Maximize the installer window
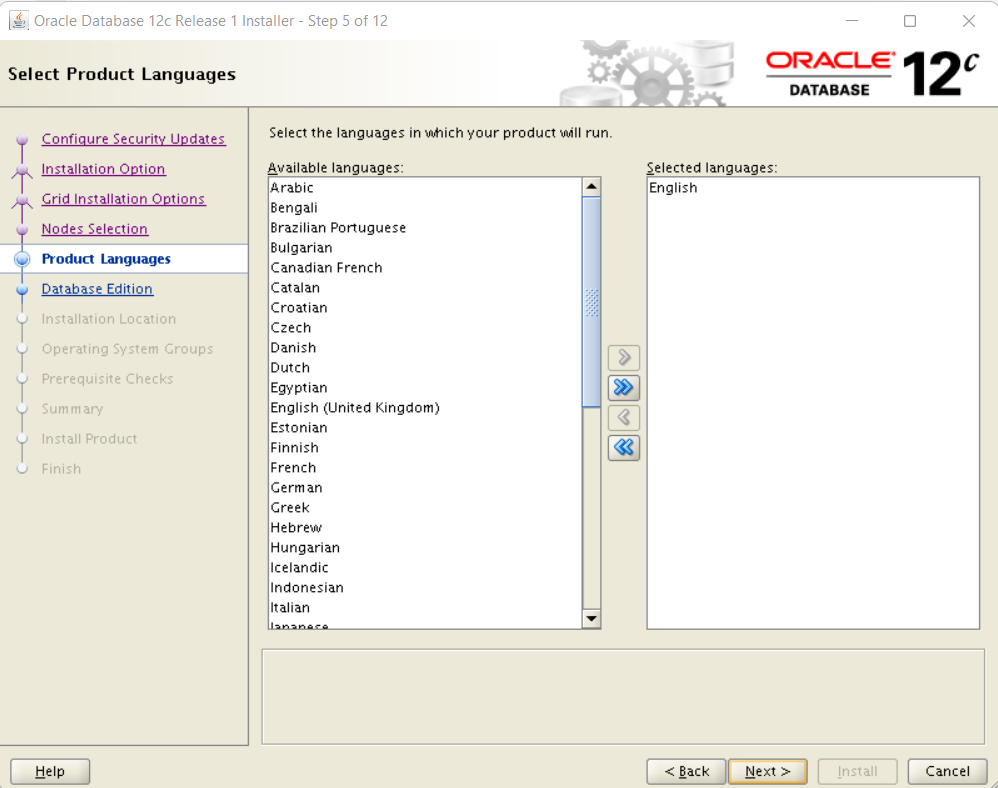 pos(910,21)
